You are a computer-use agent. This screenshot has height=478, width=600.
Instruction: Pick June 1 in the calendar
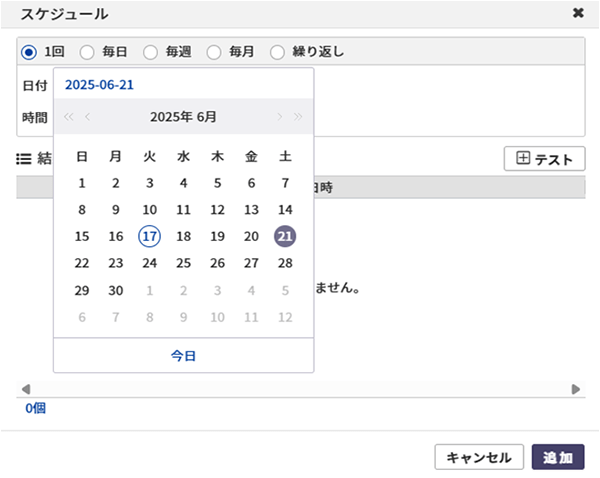(x=82, y=183)
